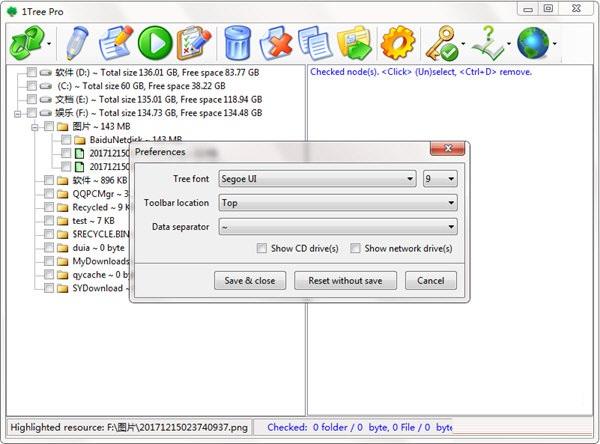Click the Cancel button in Preferences
Viewport: 600px width, 444px height.
point(431,281)
